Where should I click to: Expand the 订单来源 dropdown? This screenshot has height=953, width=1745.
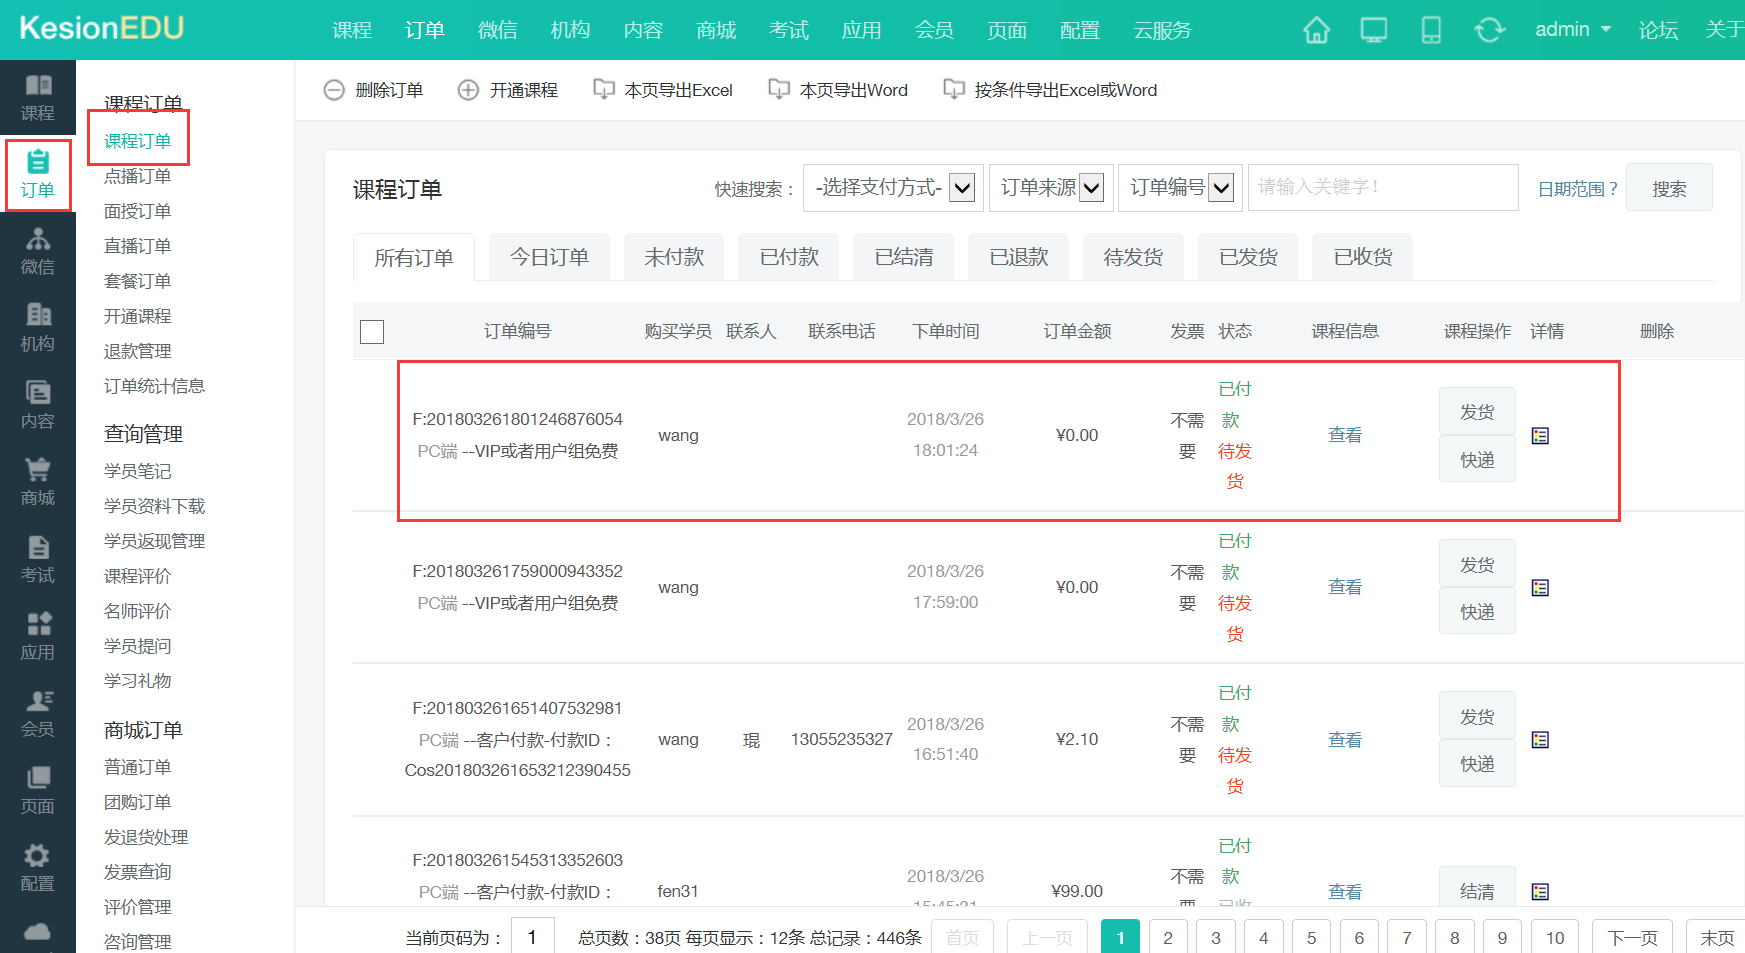pyautogui.click(x=1051, y=188)
